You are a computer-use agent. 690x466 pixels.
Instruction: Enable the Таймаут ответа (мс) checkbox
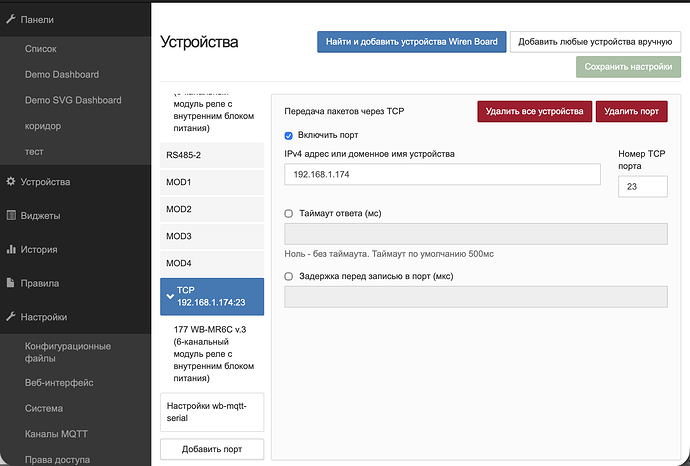pyautogui.click(x=289, y=213)
